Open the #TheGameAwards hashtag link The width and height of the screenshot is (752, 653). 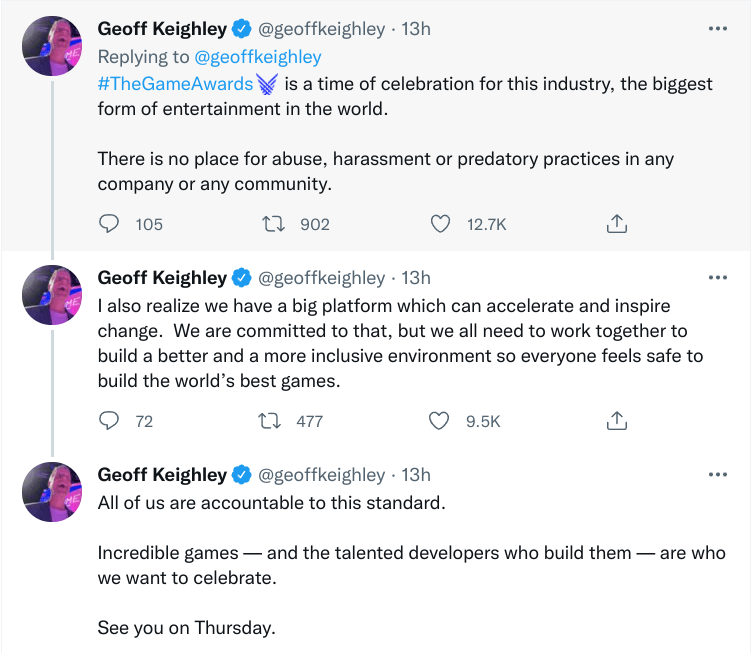click(x=175, y=83)
